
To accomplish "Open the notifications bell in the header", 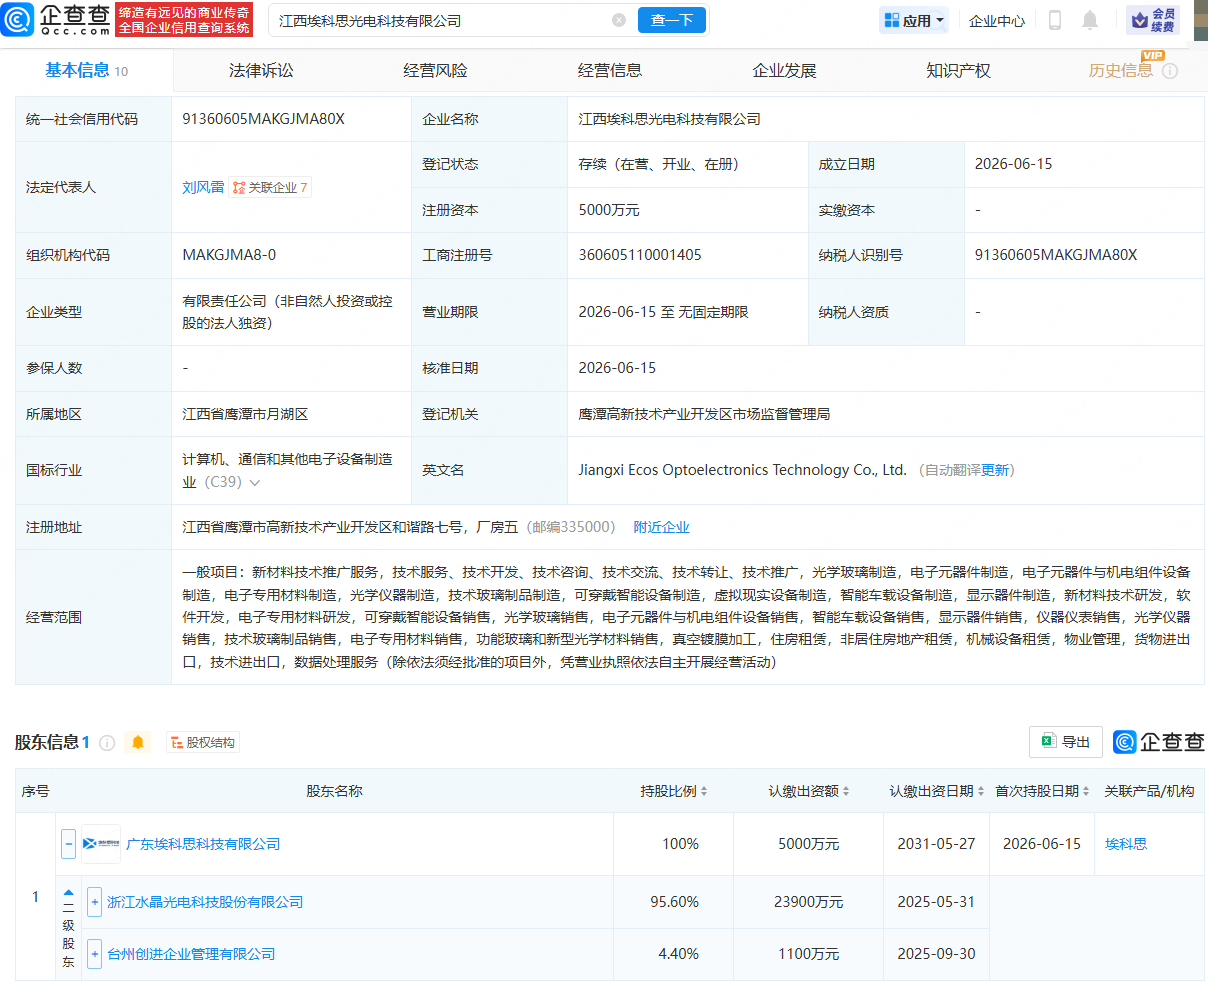I will 1090,20.
